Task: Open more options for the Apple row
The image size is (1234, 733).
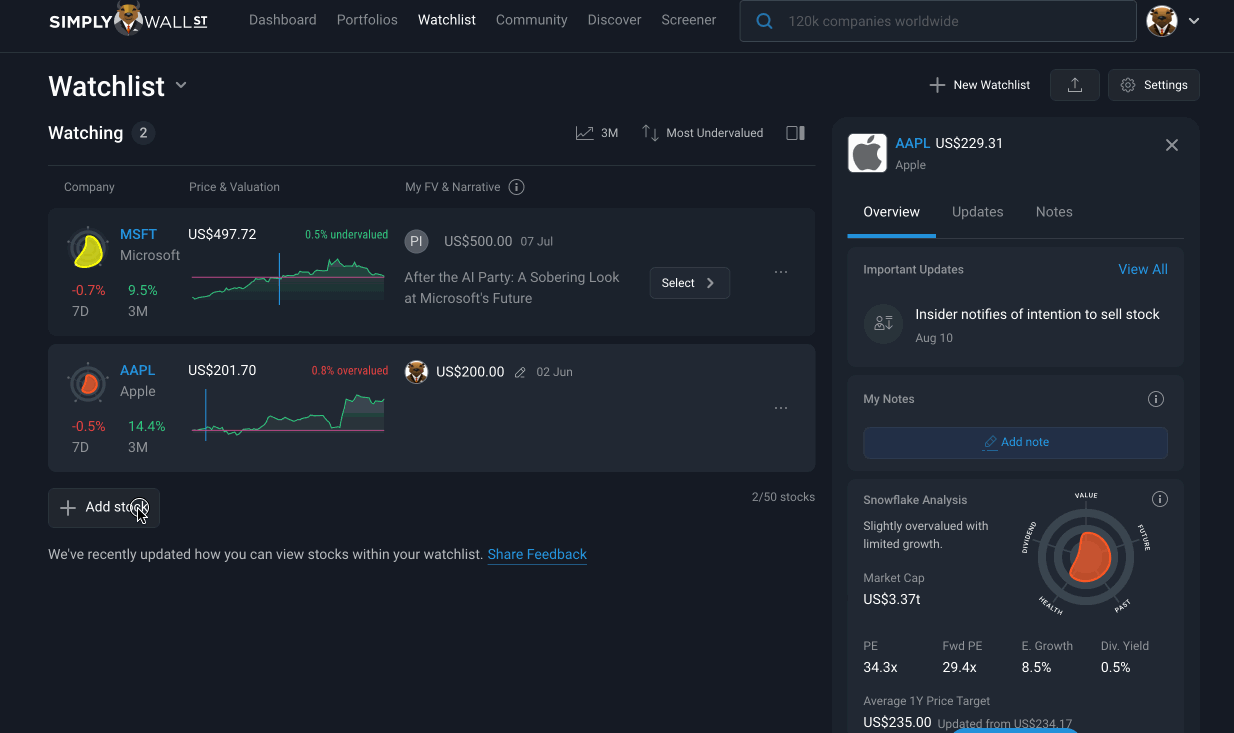Action: click(781, 408)
